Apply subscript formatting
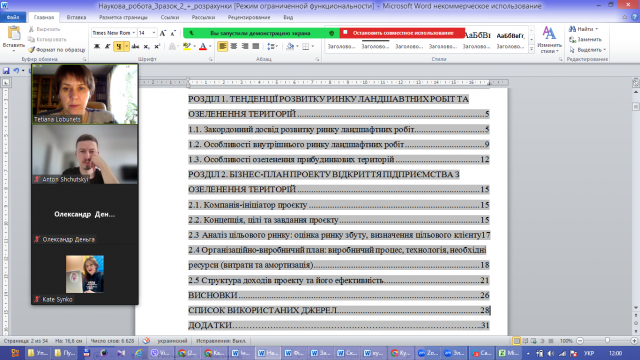 [x=146, y=47]
